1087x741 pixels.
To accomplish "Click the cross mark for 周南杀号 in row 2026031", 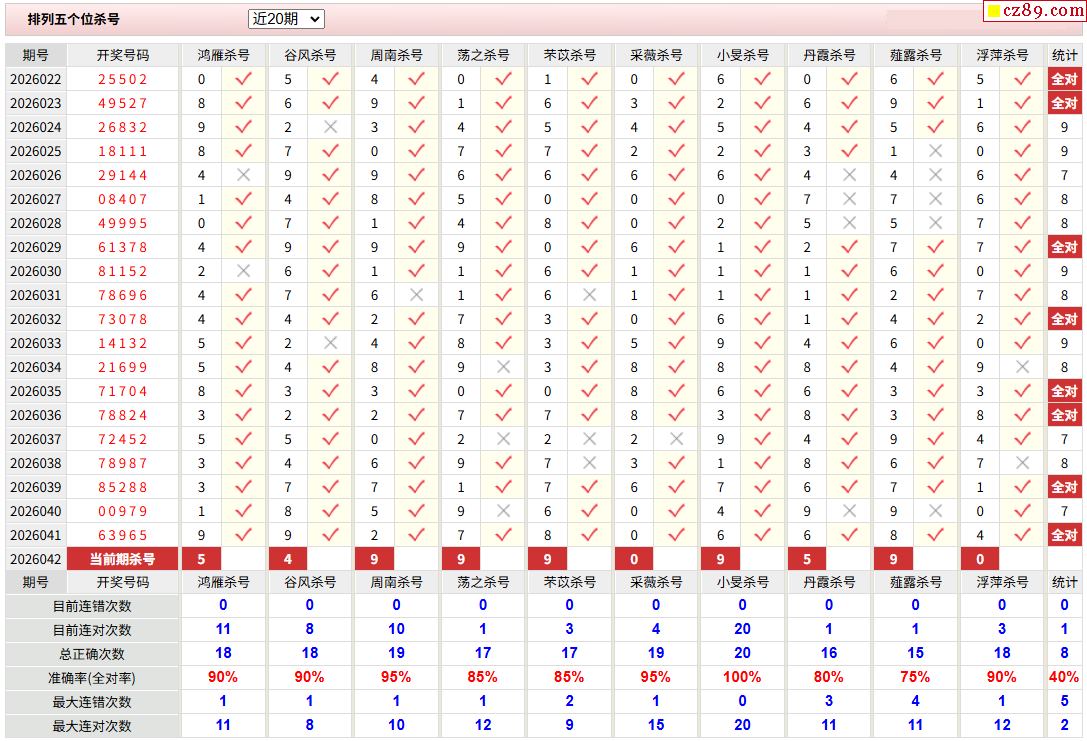I will (416, 295).
